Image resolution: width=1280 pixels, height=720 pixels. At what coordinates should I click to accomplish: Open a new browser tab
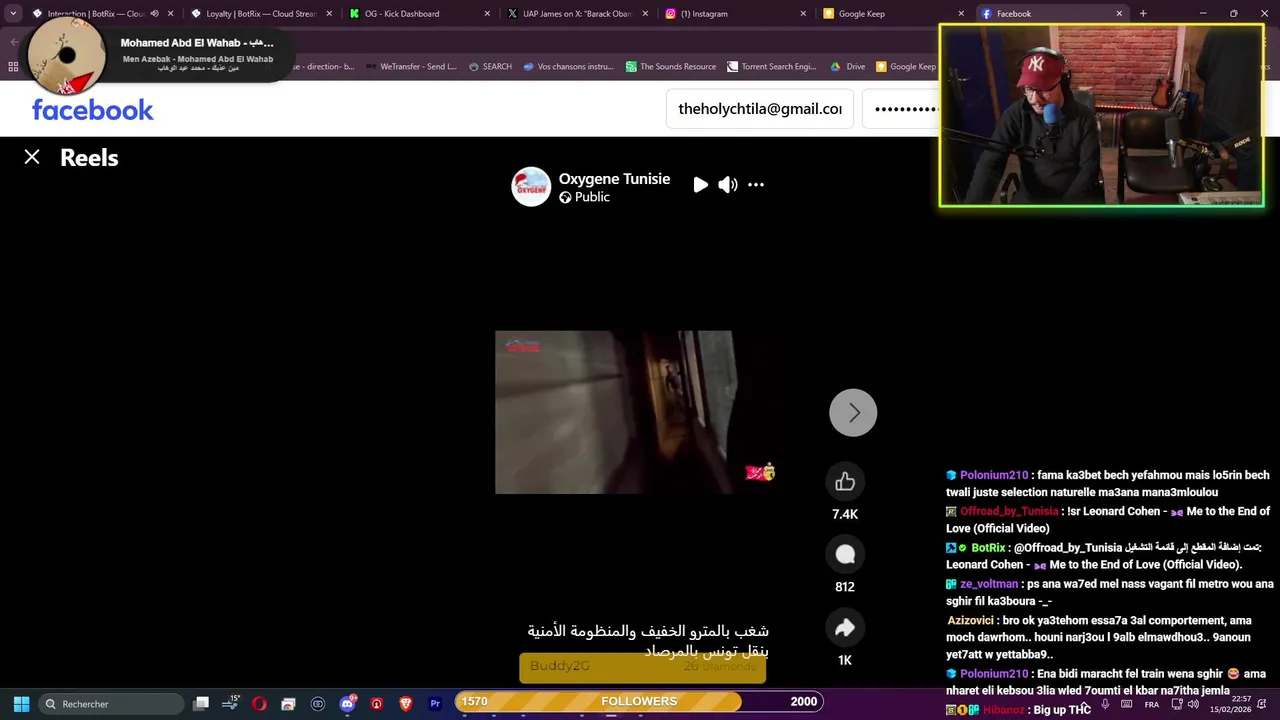pyautogui.click(x=1143, y=14)
